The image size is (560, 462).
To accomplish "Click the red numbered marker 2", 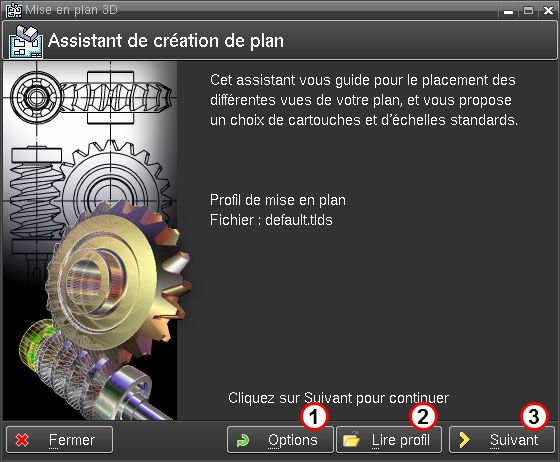I will tap(423, 416).
